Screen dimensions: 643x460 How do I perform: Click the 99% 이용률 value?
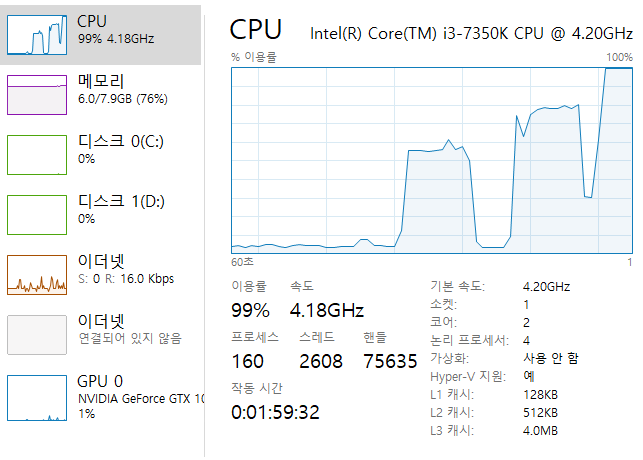[250, 310]
